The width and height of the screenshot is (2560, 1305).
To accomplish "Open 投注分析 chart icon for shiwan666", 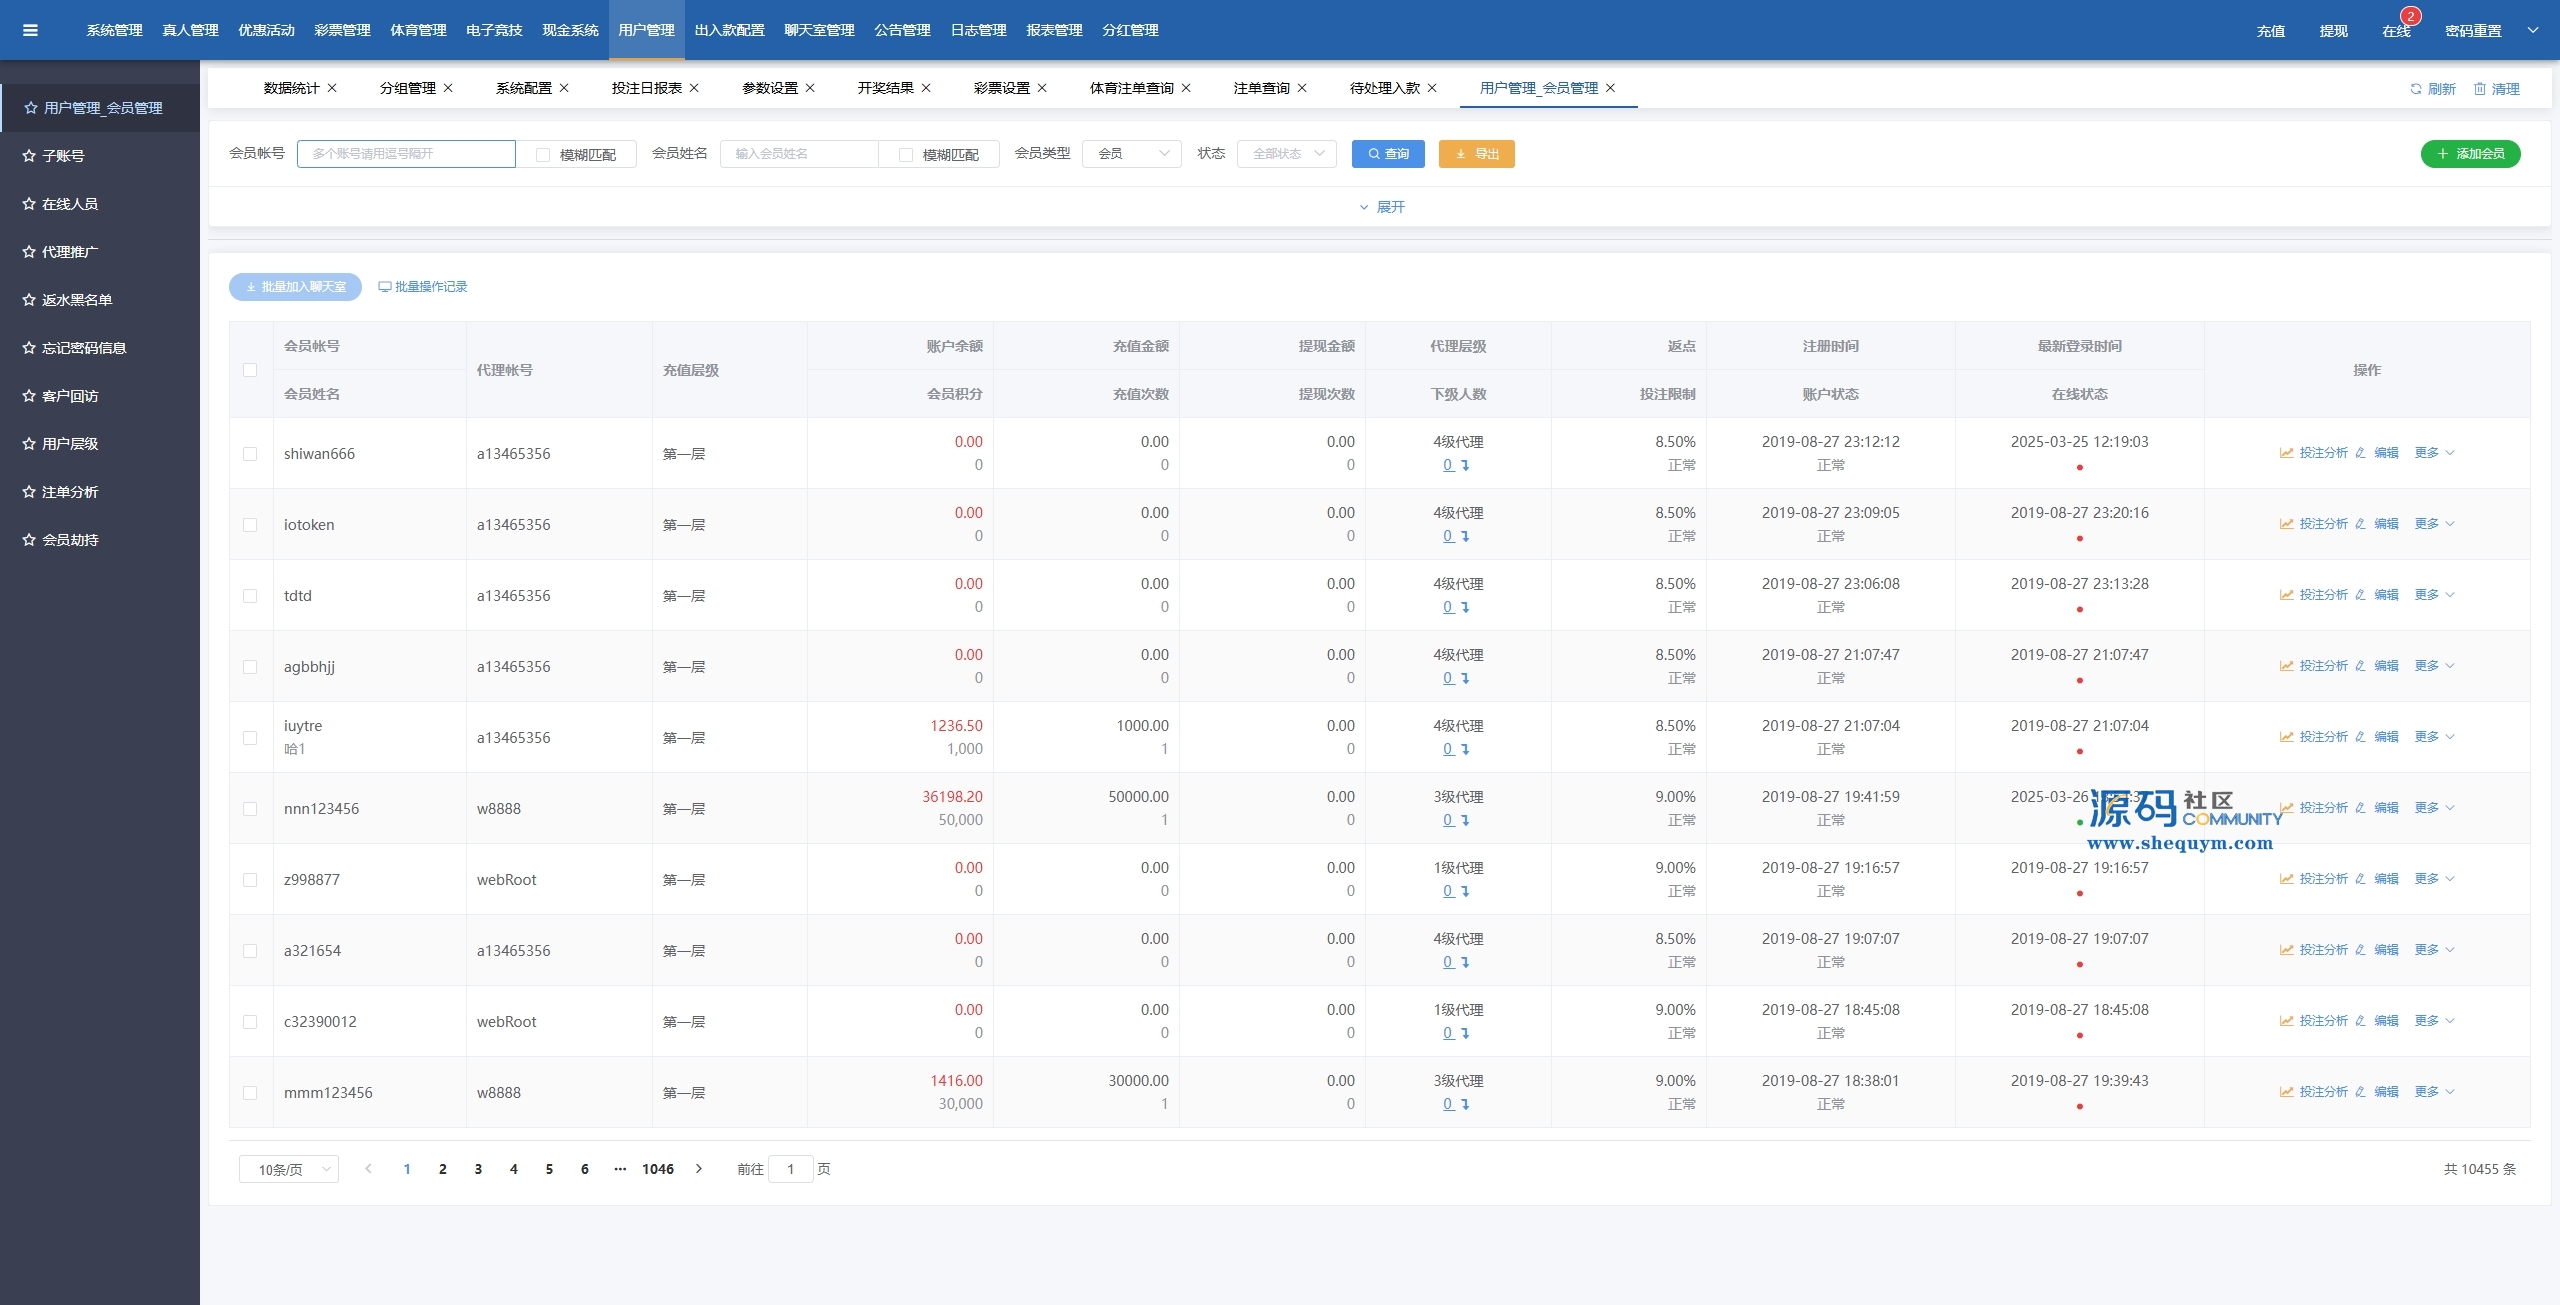I will tap(2286, 453).
